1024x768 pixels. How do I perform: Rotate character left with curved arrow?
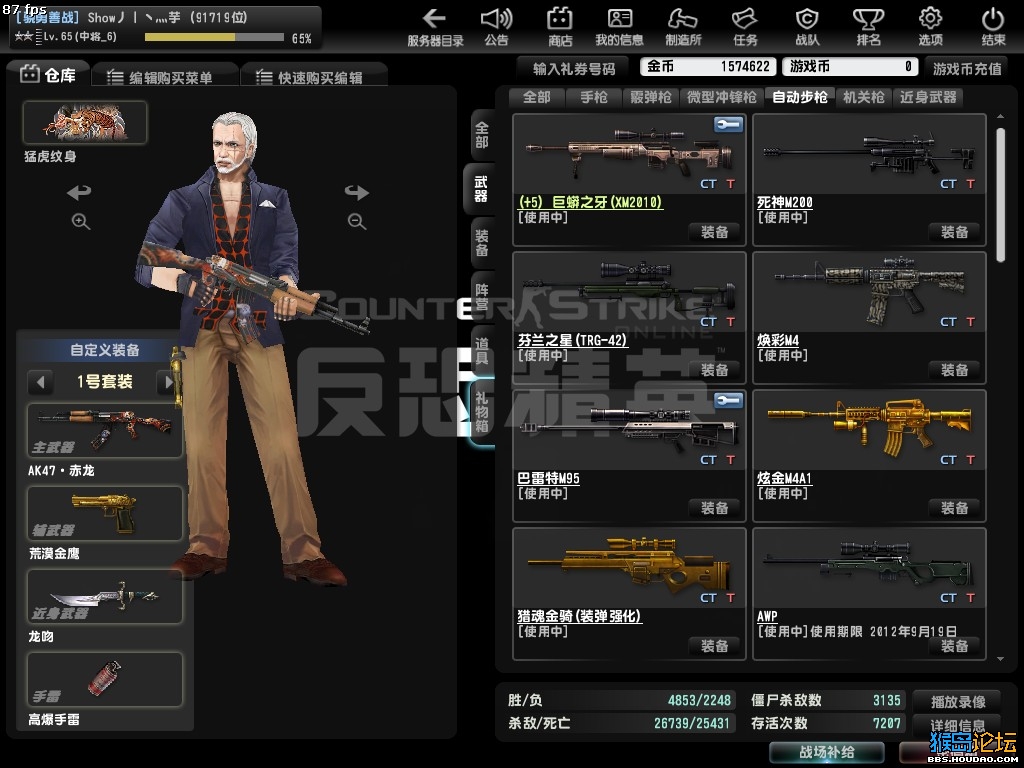click(x=79, y=192)
